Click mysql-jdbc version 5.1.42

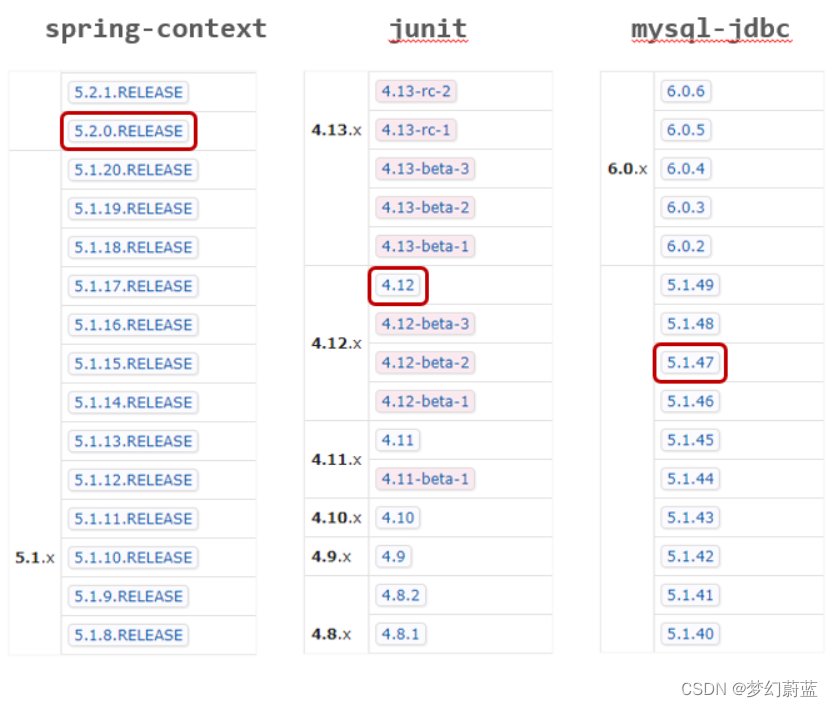pyautogui.click(x=690, y=556)
